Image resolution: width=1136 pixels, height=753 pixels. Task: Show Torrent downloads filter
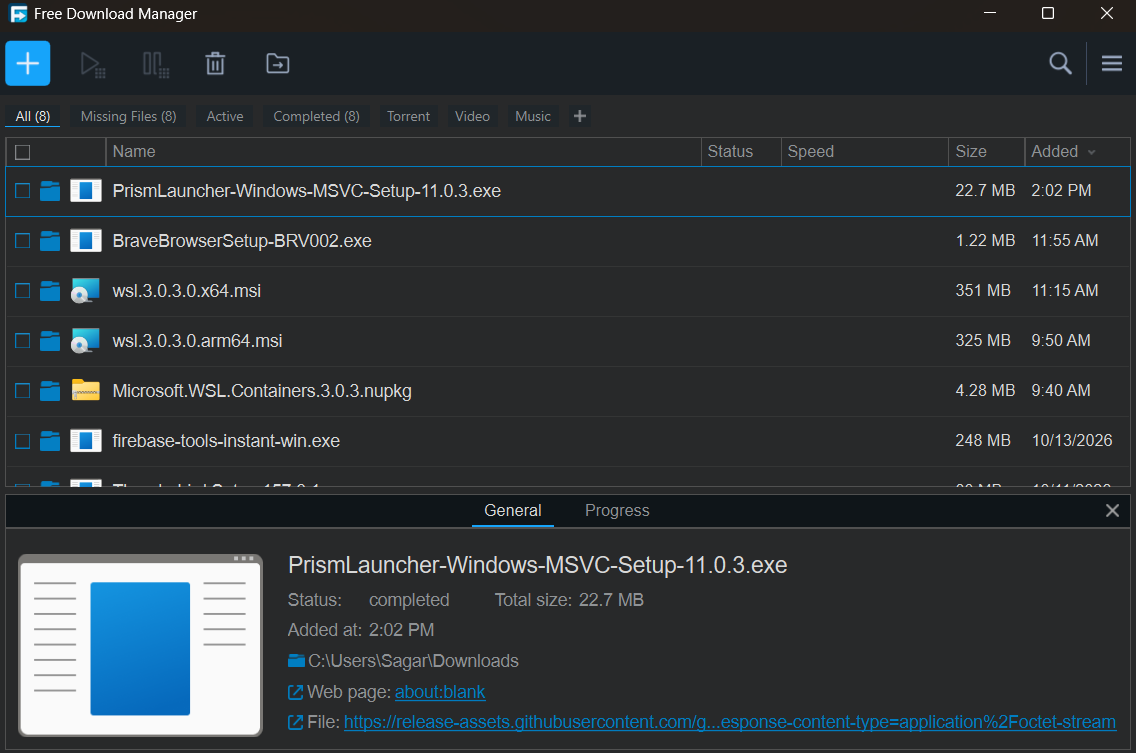(x=409, y=116)
